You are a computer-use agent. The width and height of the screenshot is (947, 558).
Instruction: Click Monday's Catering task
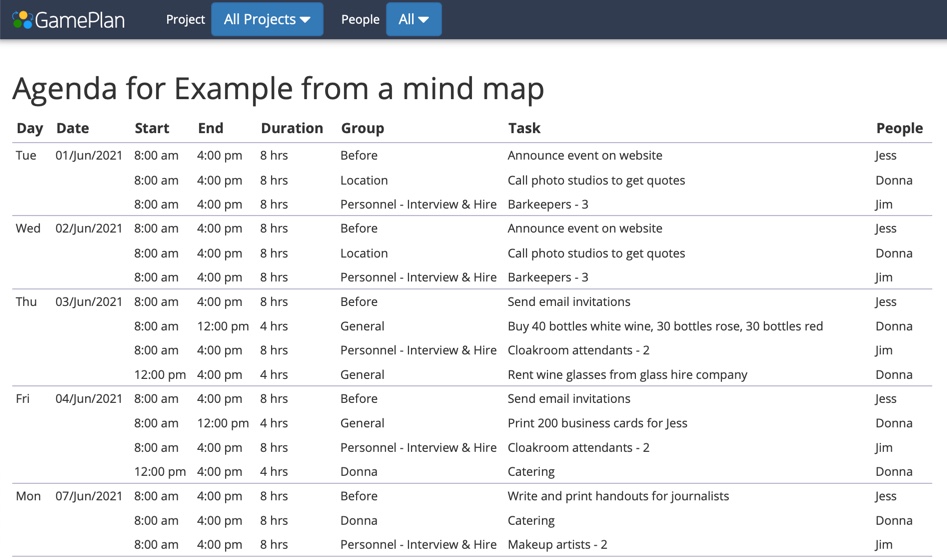(531, 521)
